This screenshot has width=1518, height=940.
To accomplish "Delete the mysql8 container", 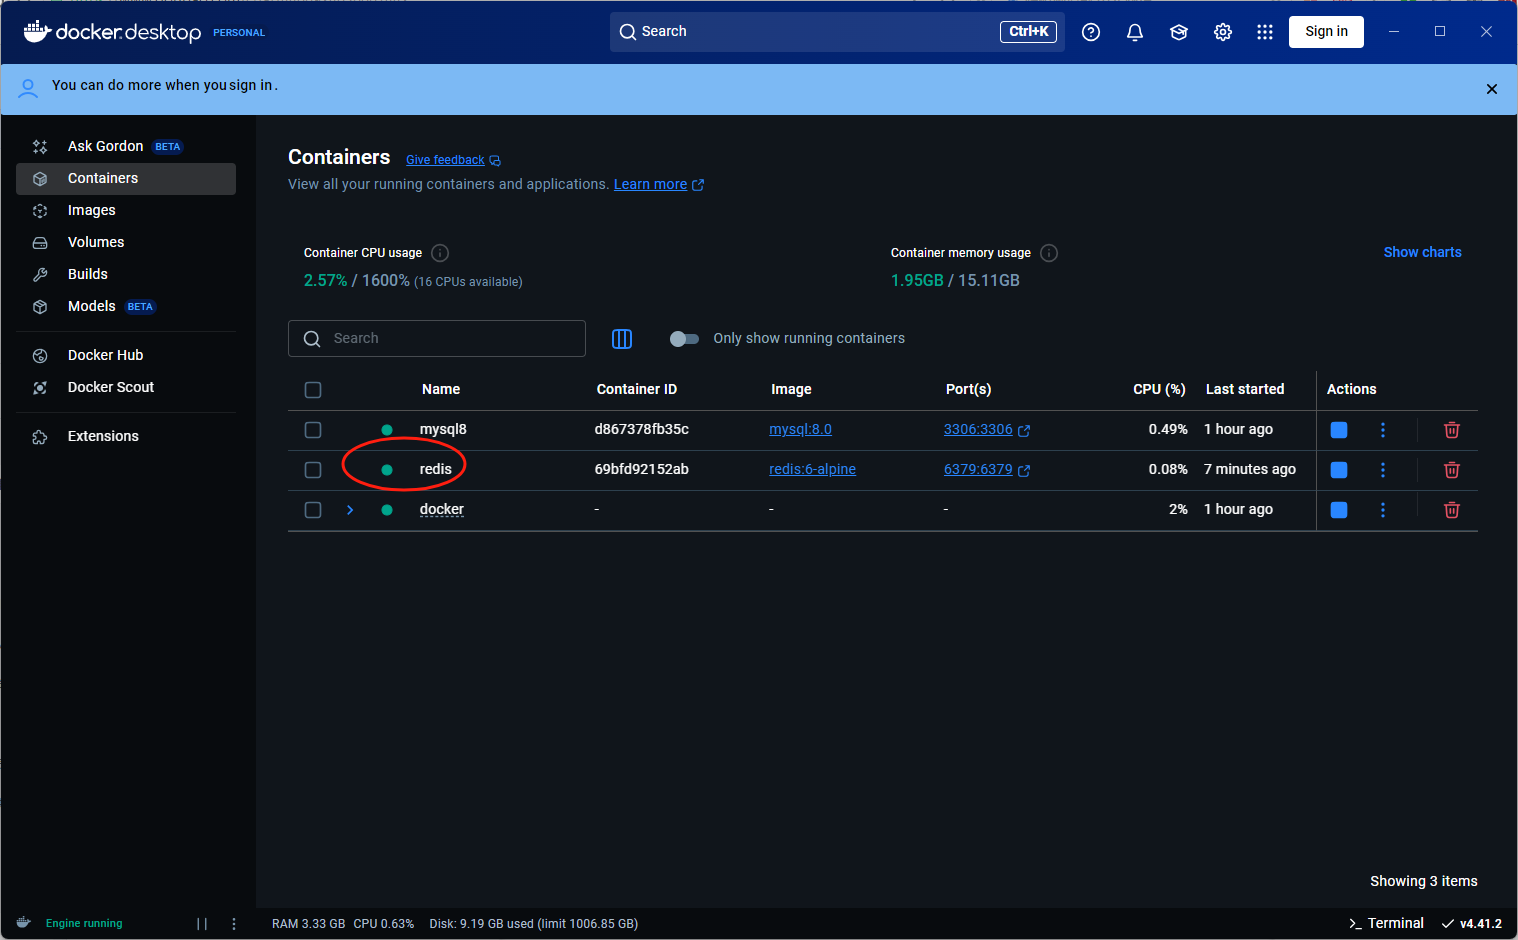I will 1452,430.
